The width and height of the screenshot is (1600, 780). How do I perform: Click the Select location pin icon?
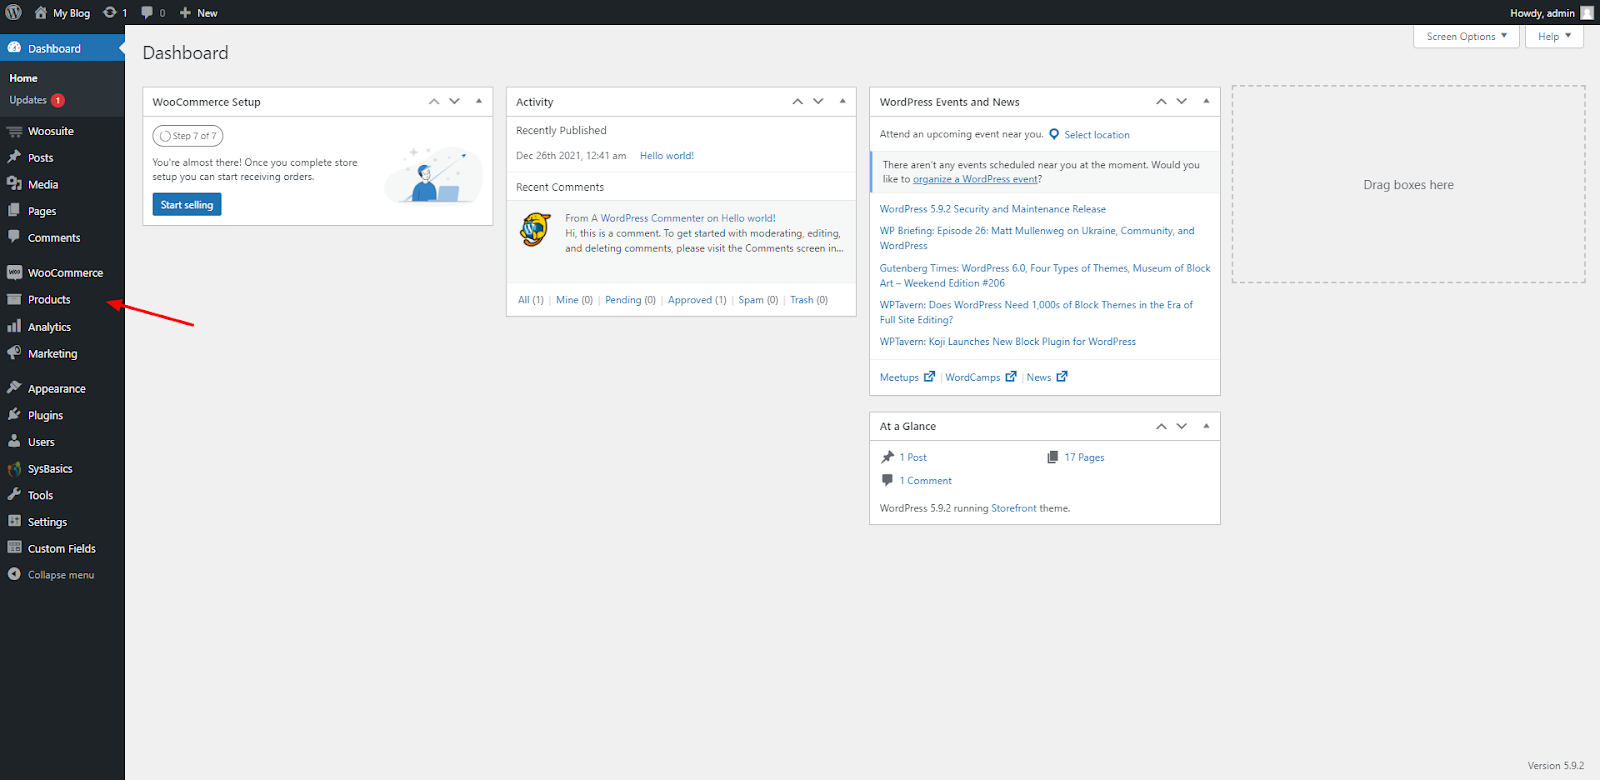point(1054,134)
